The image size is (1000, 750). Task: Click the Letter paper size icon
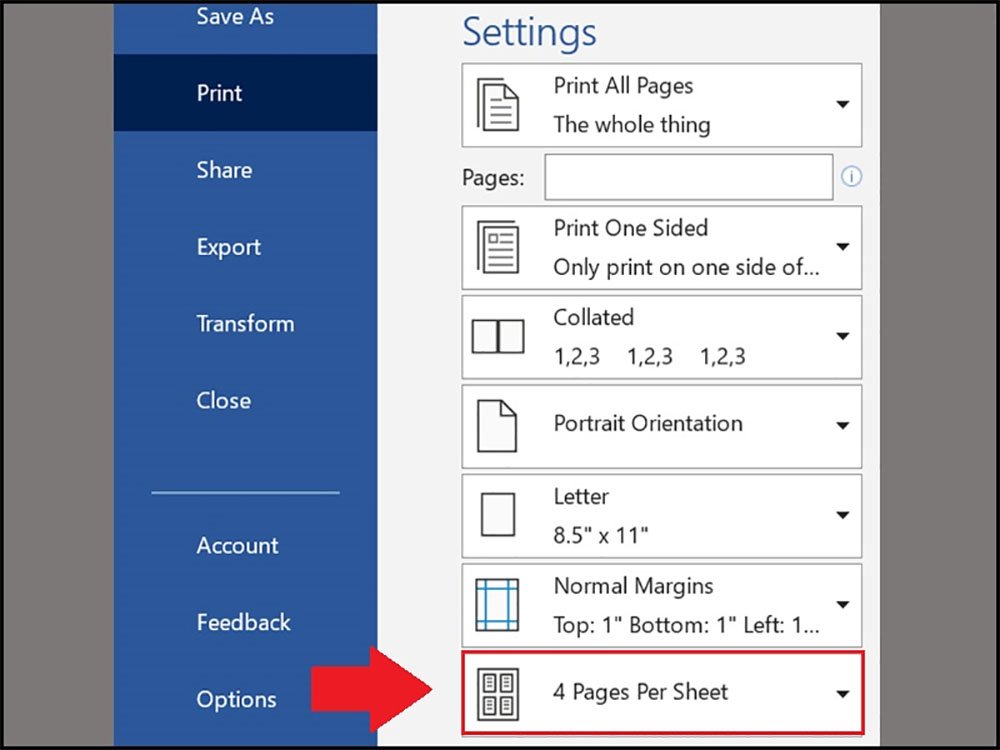point(497,515)
